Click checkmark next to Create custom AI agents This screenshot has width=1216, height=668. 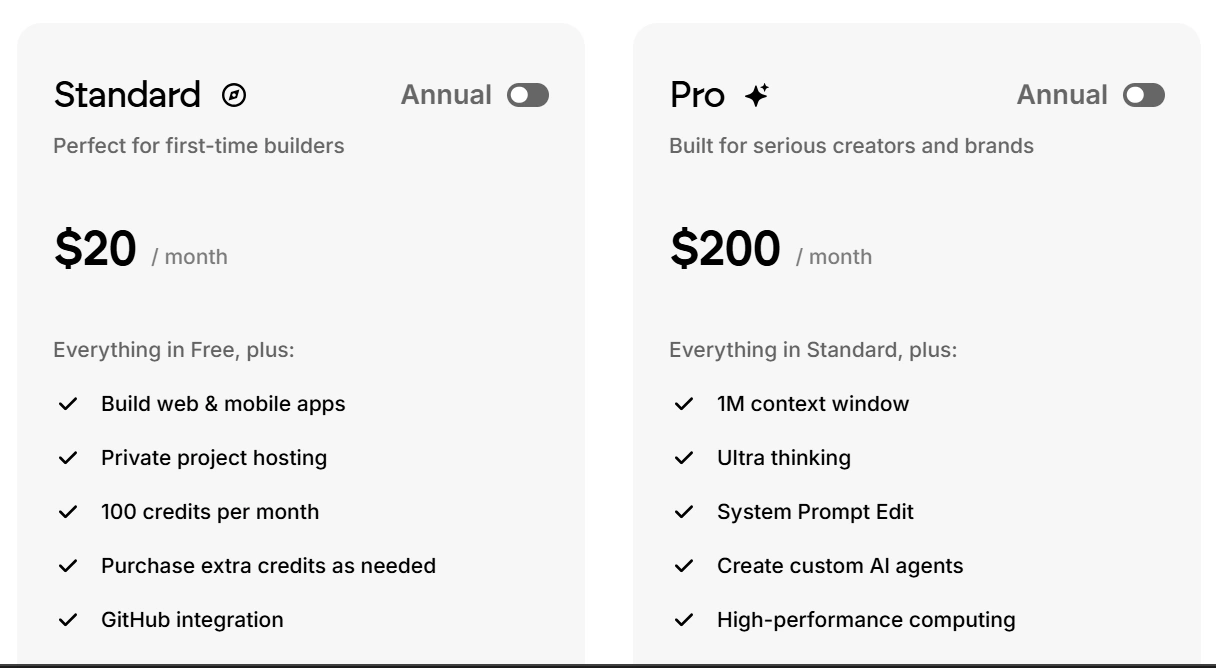coord(684,566)
